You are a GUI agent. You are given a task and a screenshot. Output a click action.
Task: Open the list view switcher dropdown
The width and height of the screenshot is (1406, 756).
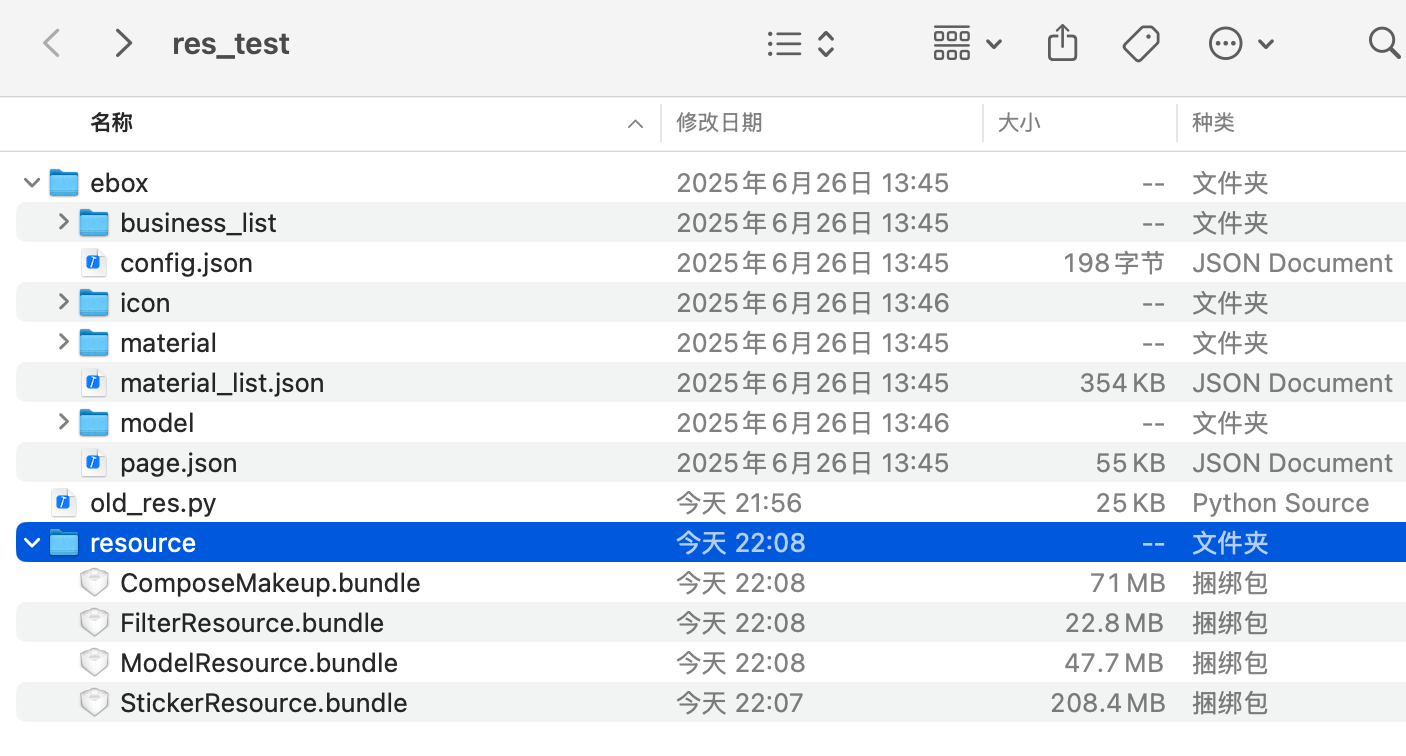[x=800, y=43]
